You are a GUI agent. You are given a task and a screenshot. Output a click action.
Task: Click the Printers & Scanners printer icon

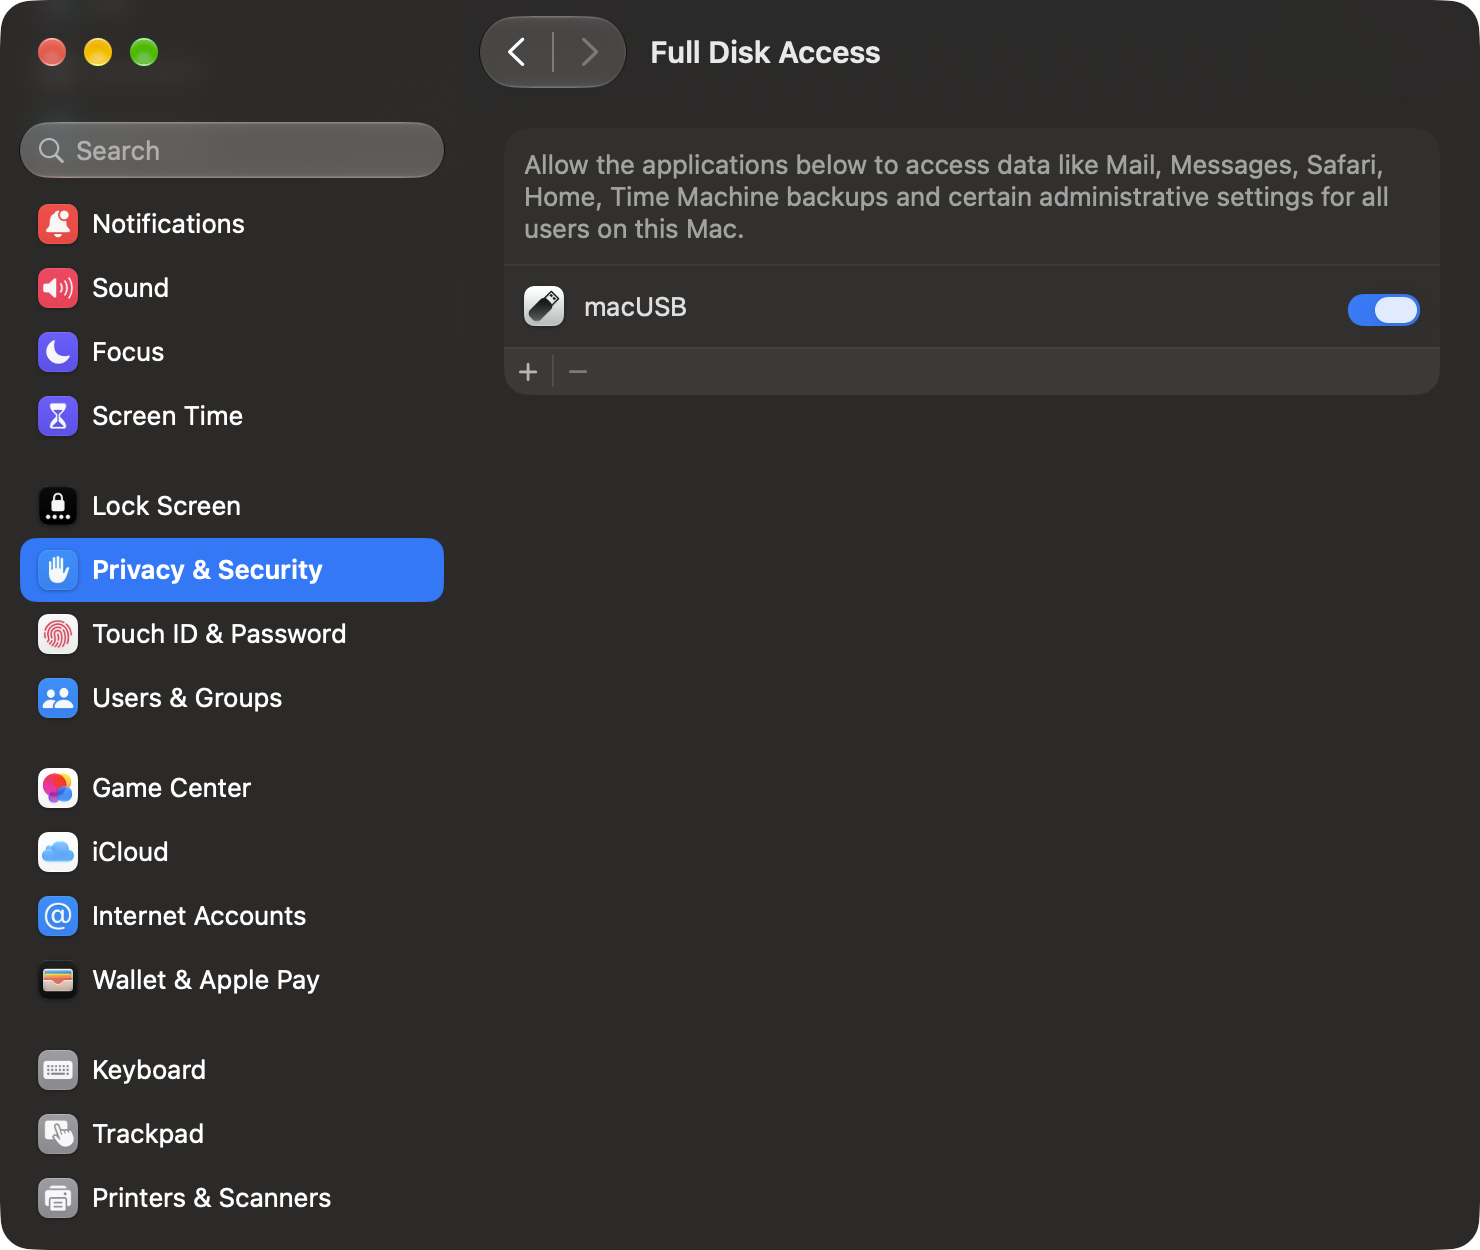[x=58, y=1198]
